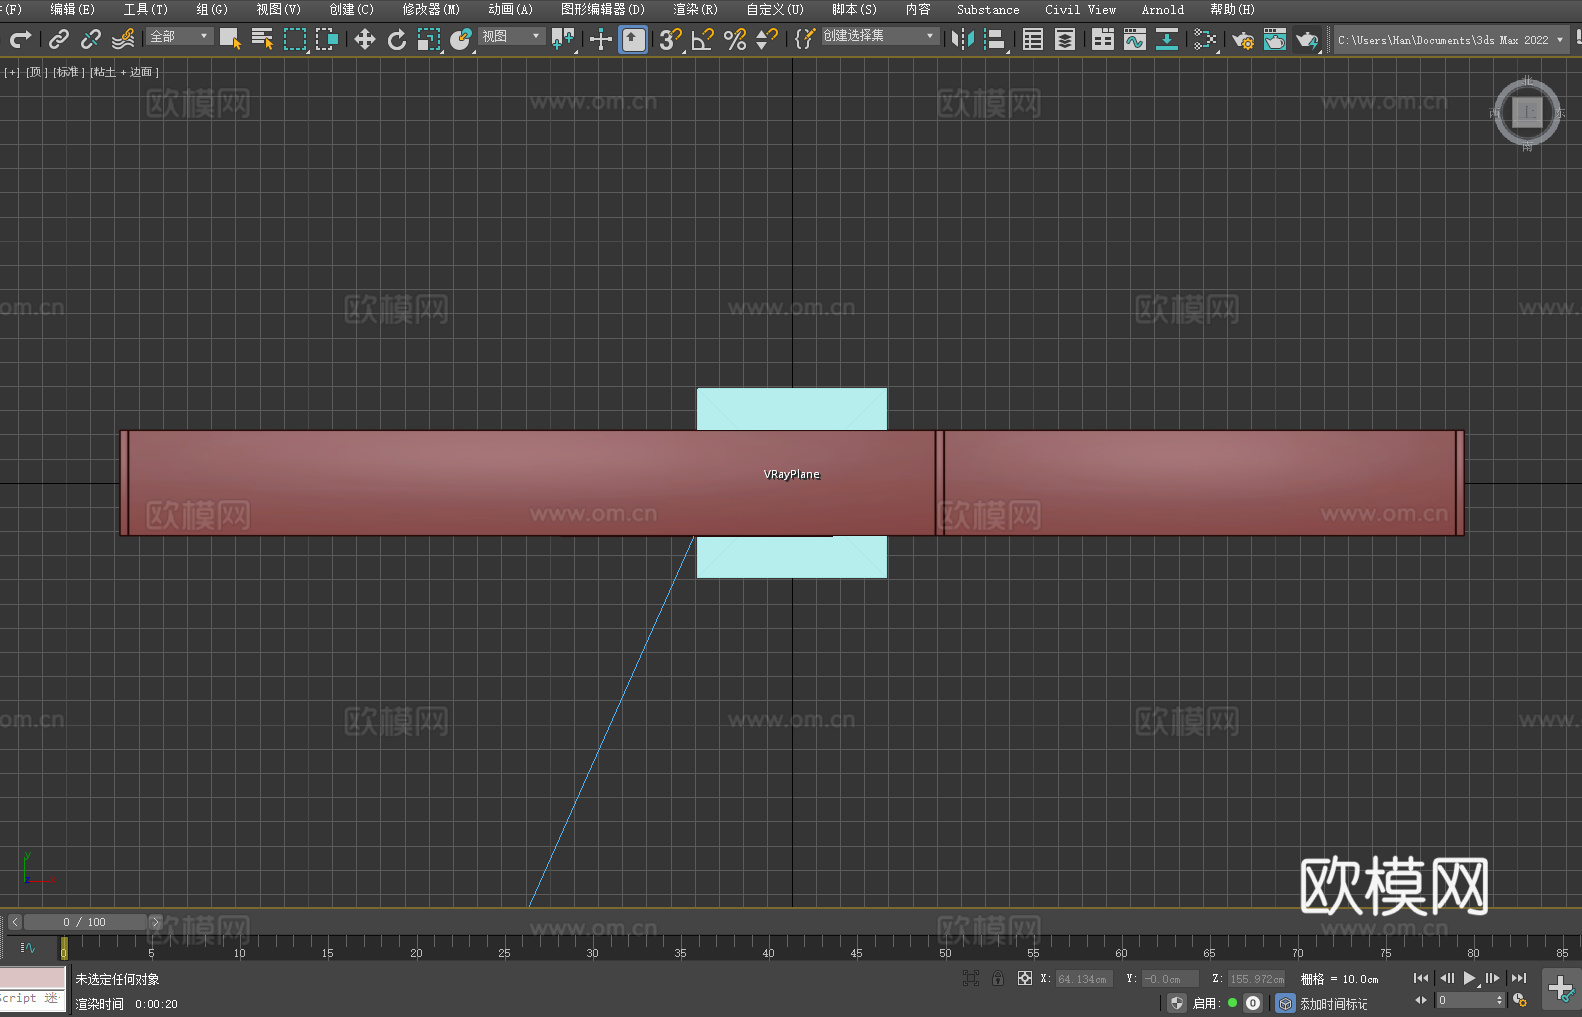
Task: Open the Substance menu
Action: [988, 9]
